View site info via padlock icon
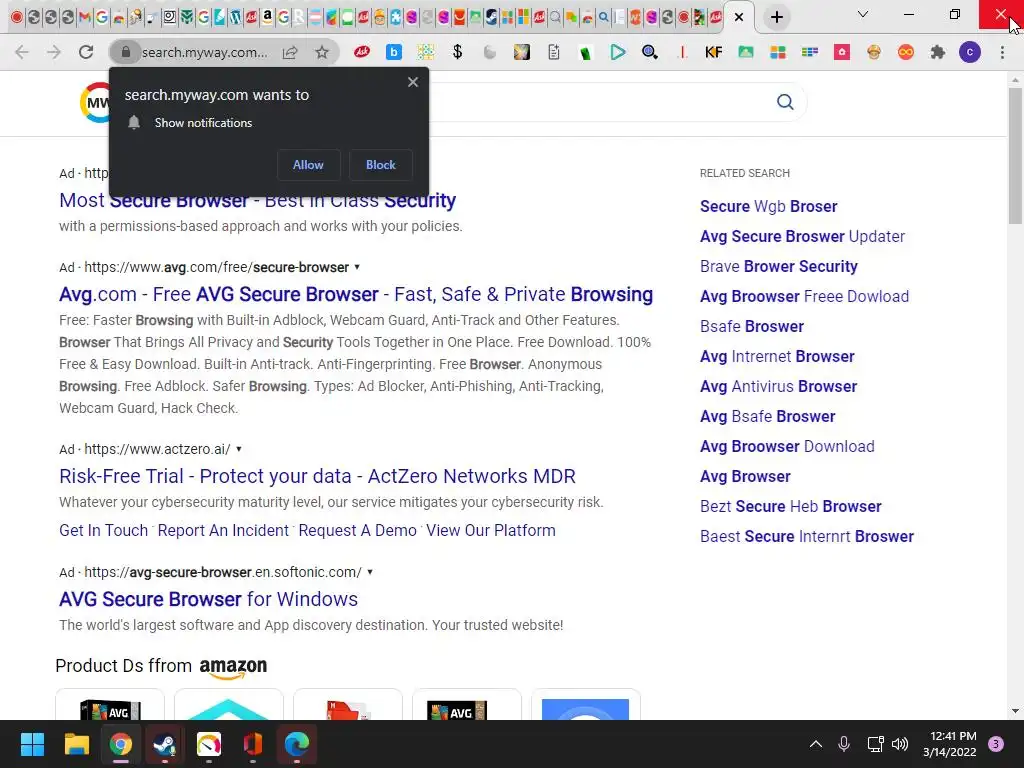1024x768 pixels. (x=126, y=52)
